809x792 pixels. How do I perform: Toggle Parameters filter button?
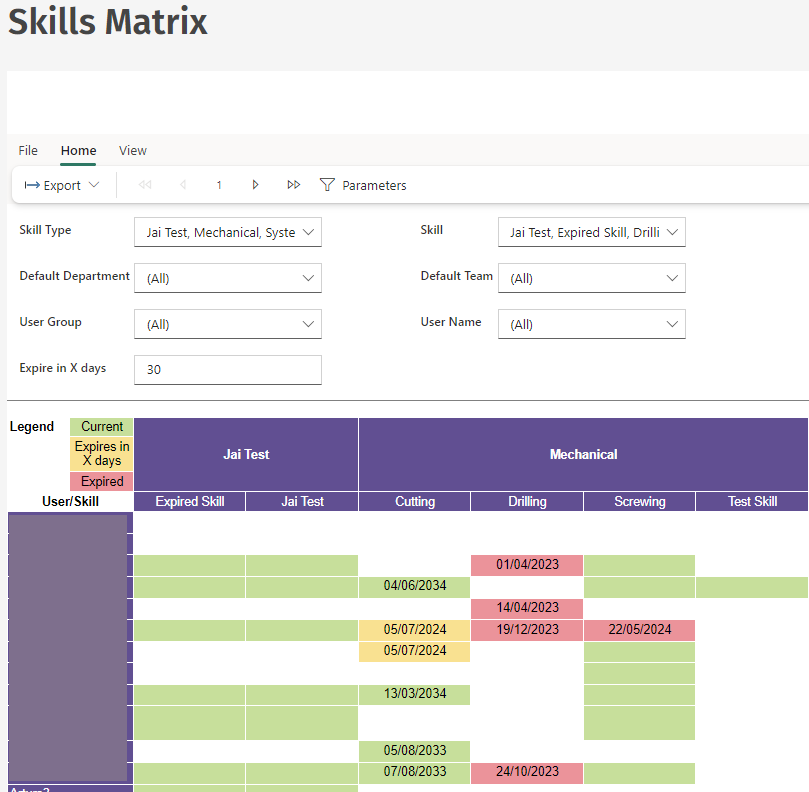pyautogui.click(x=363, y=185)
